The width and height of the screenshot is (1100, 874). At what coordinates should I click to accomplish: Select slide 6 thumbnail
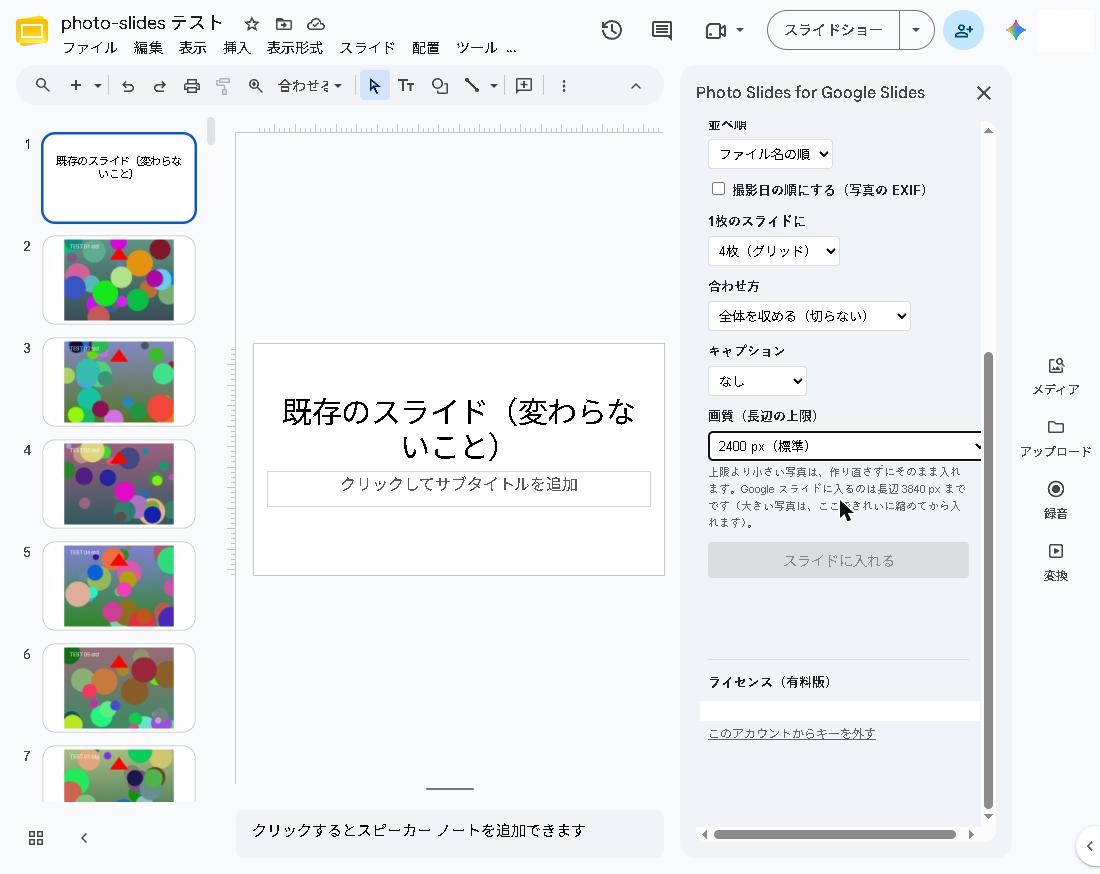(119, 687)
